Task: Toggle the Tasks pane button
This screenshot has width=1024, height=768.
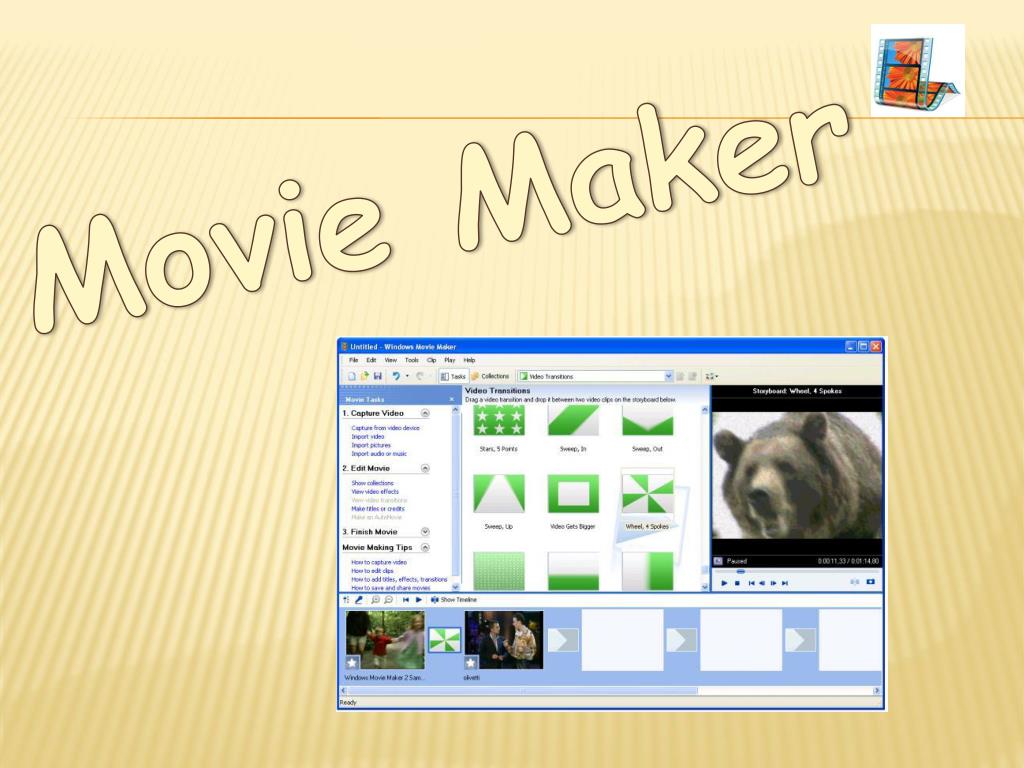Action: [453, 376]
